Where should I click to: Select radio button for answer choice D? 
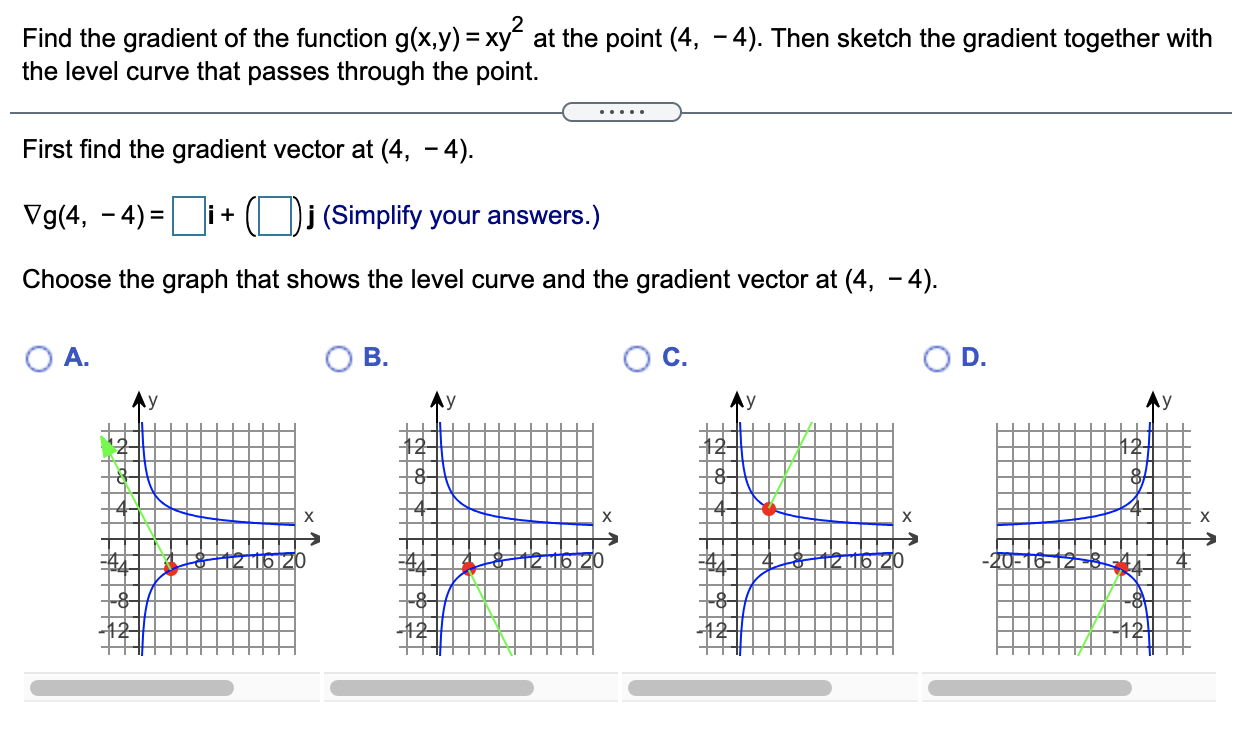[935, 358]
